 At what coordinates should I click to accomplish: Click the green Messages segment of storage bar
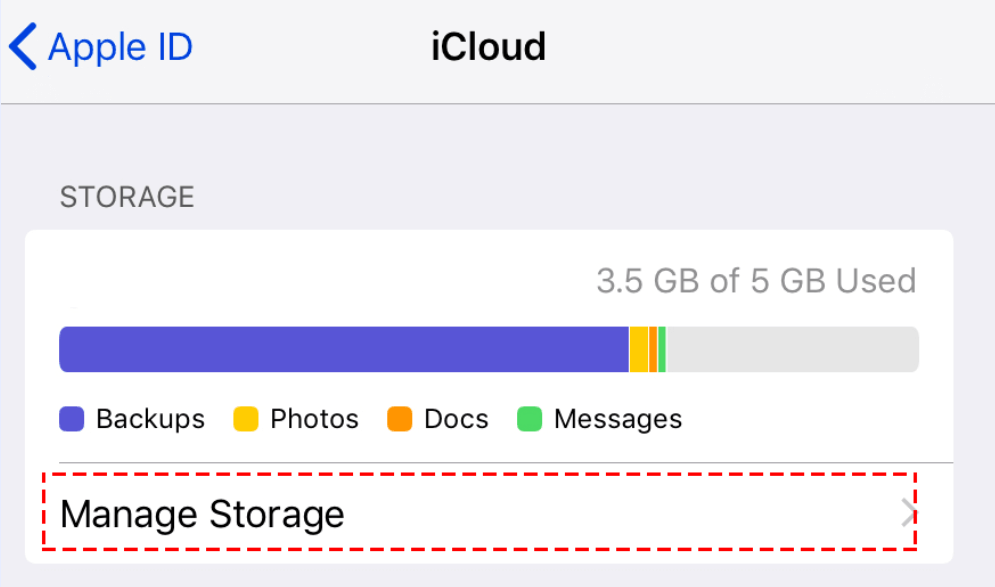[x=662, y=349]
